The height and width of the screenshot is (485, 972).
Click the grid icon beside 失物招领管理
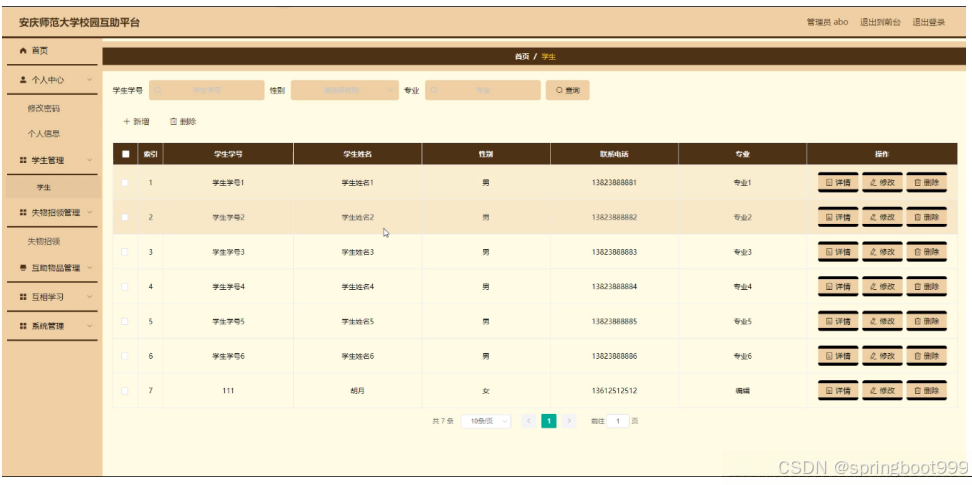click(x=24, y=213)
